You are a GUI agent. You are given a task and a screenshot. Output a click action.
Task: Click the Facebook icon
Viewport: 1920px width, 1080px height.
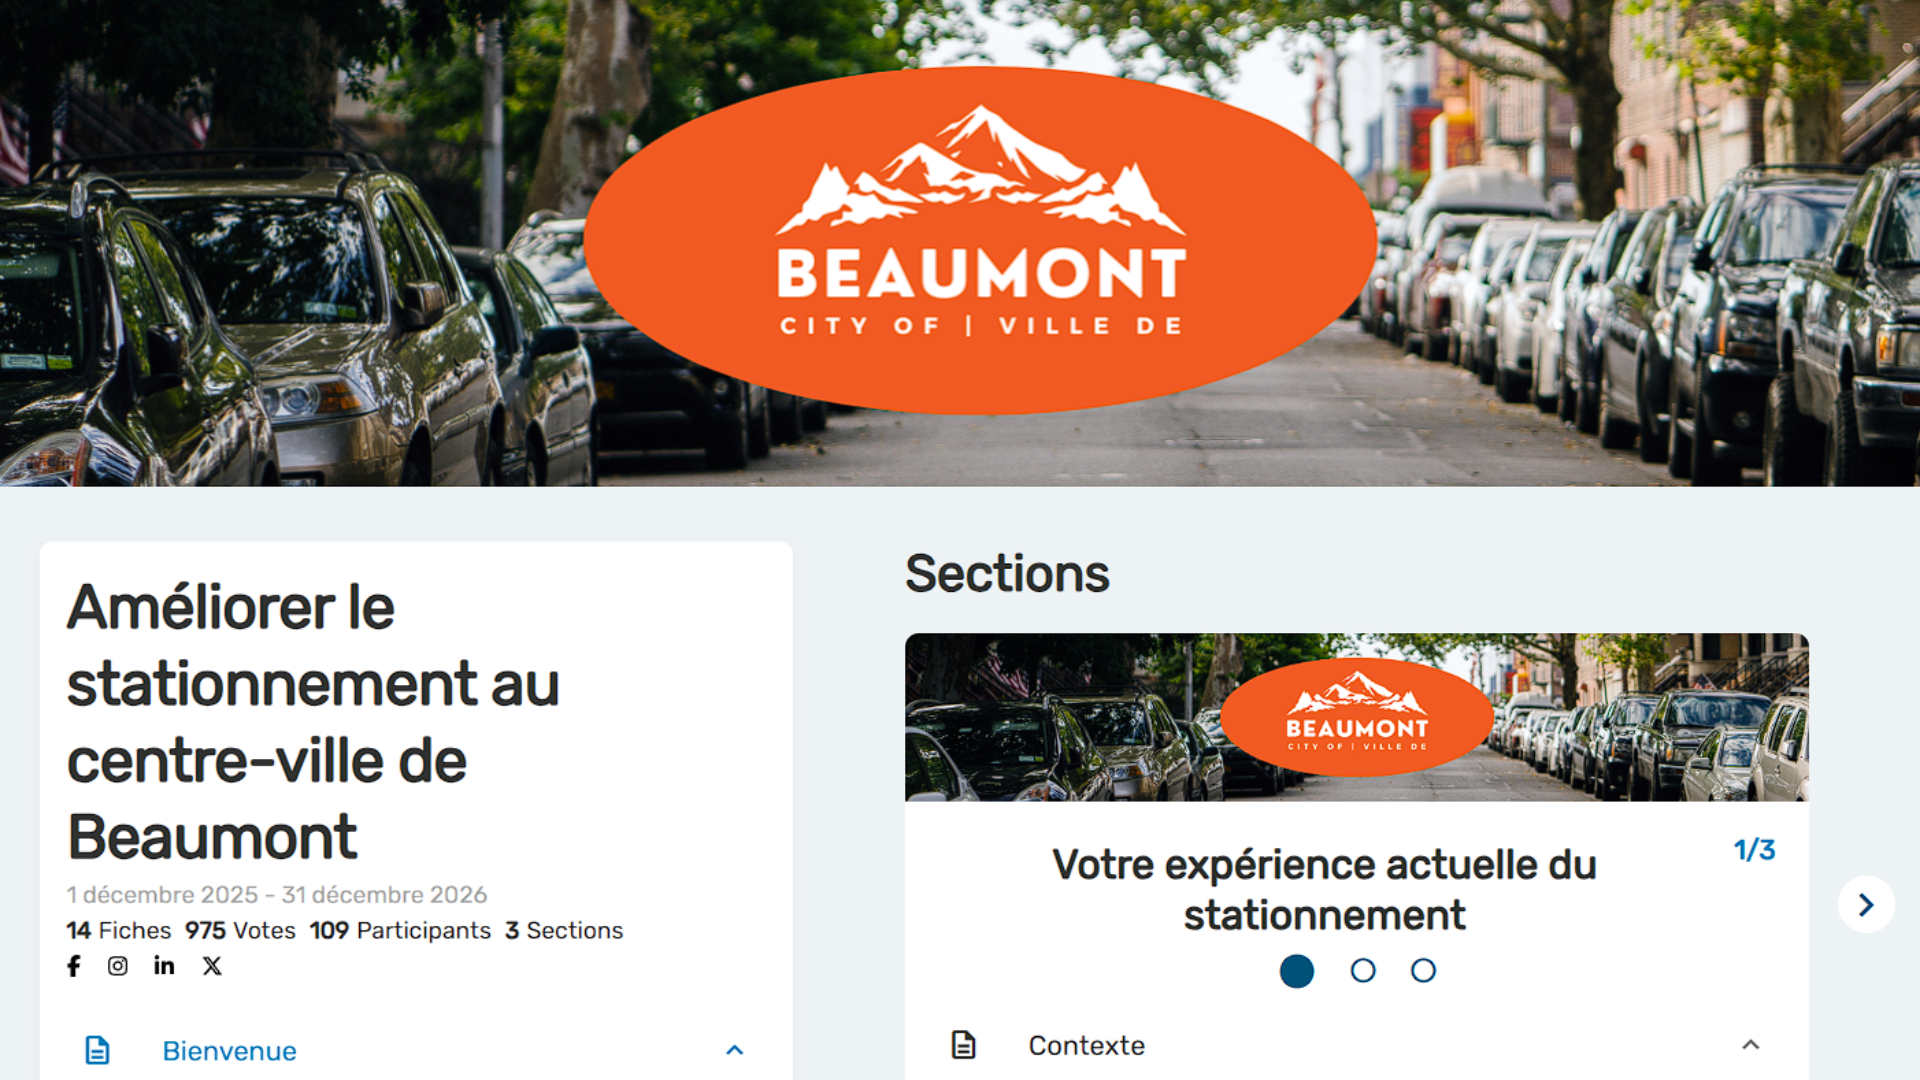(73, 966)
